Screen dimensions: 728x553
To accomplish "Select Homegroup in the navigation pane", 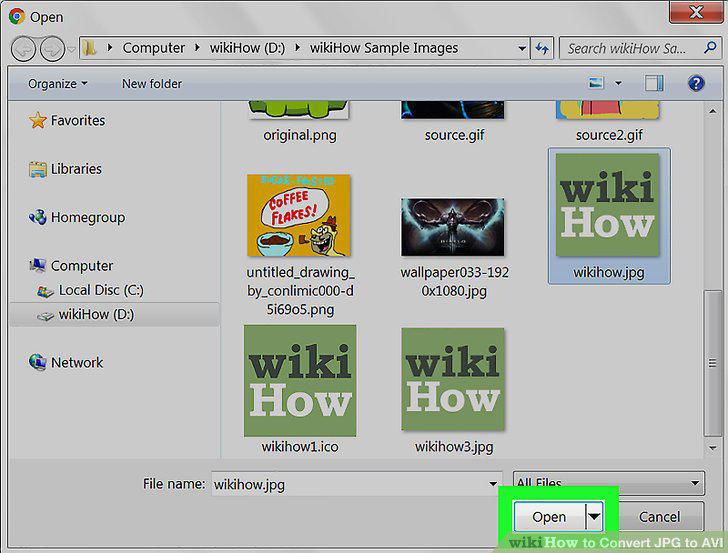I will 88,217.
